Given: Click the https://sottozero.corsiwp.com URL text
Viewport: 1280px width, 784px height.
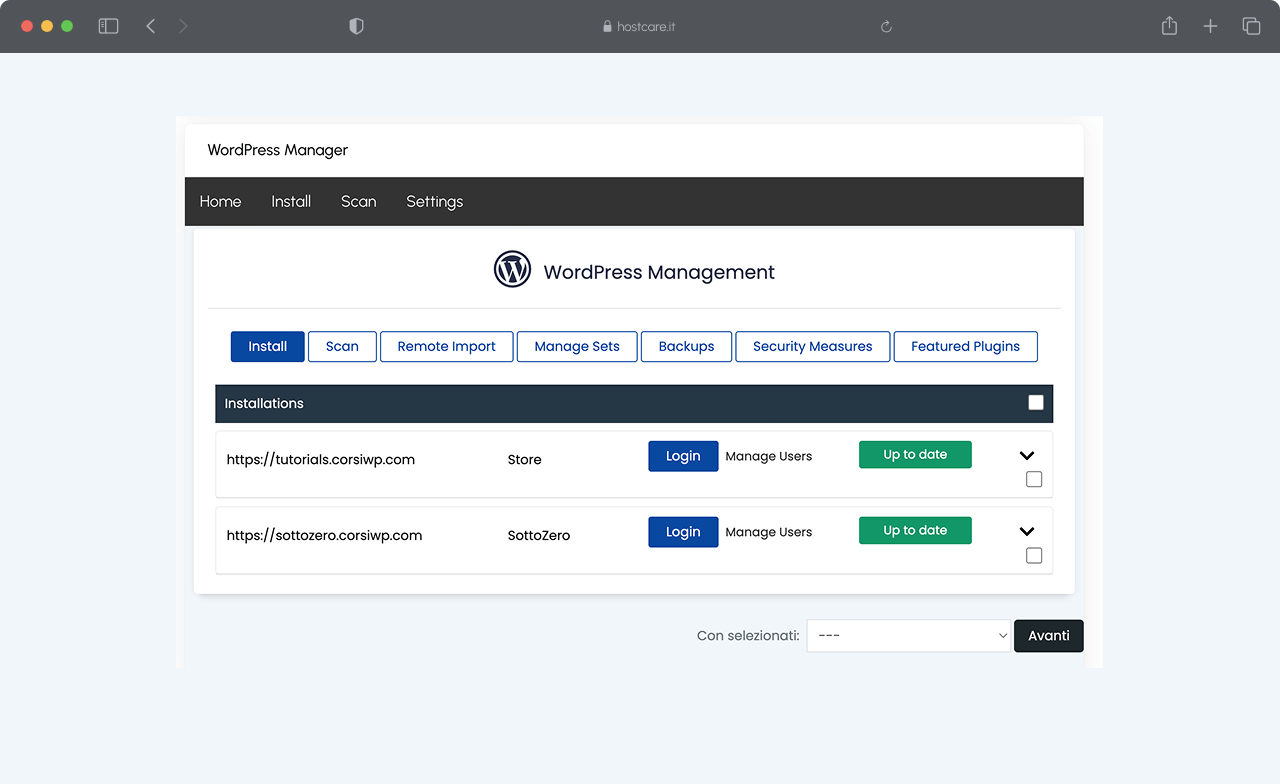Looking at the screenshot, I should (x=324, y=536).
